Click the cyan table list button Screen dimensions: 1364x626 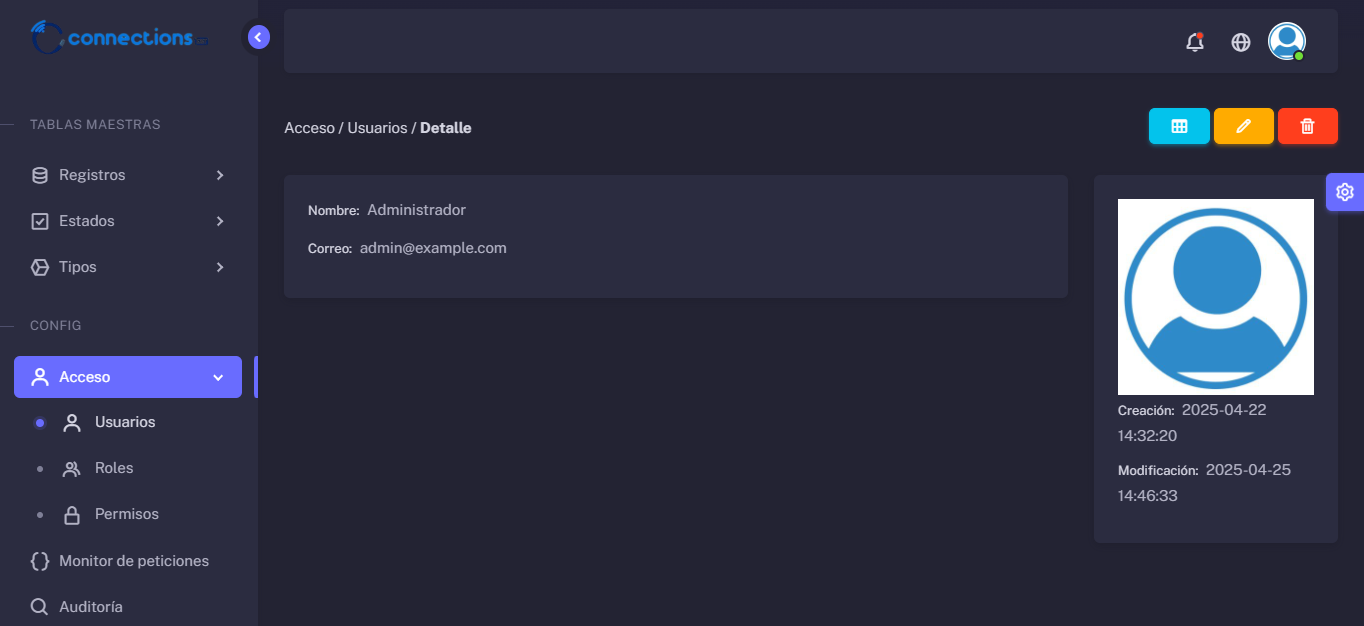click(x=1179, y=126)
